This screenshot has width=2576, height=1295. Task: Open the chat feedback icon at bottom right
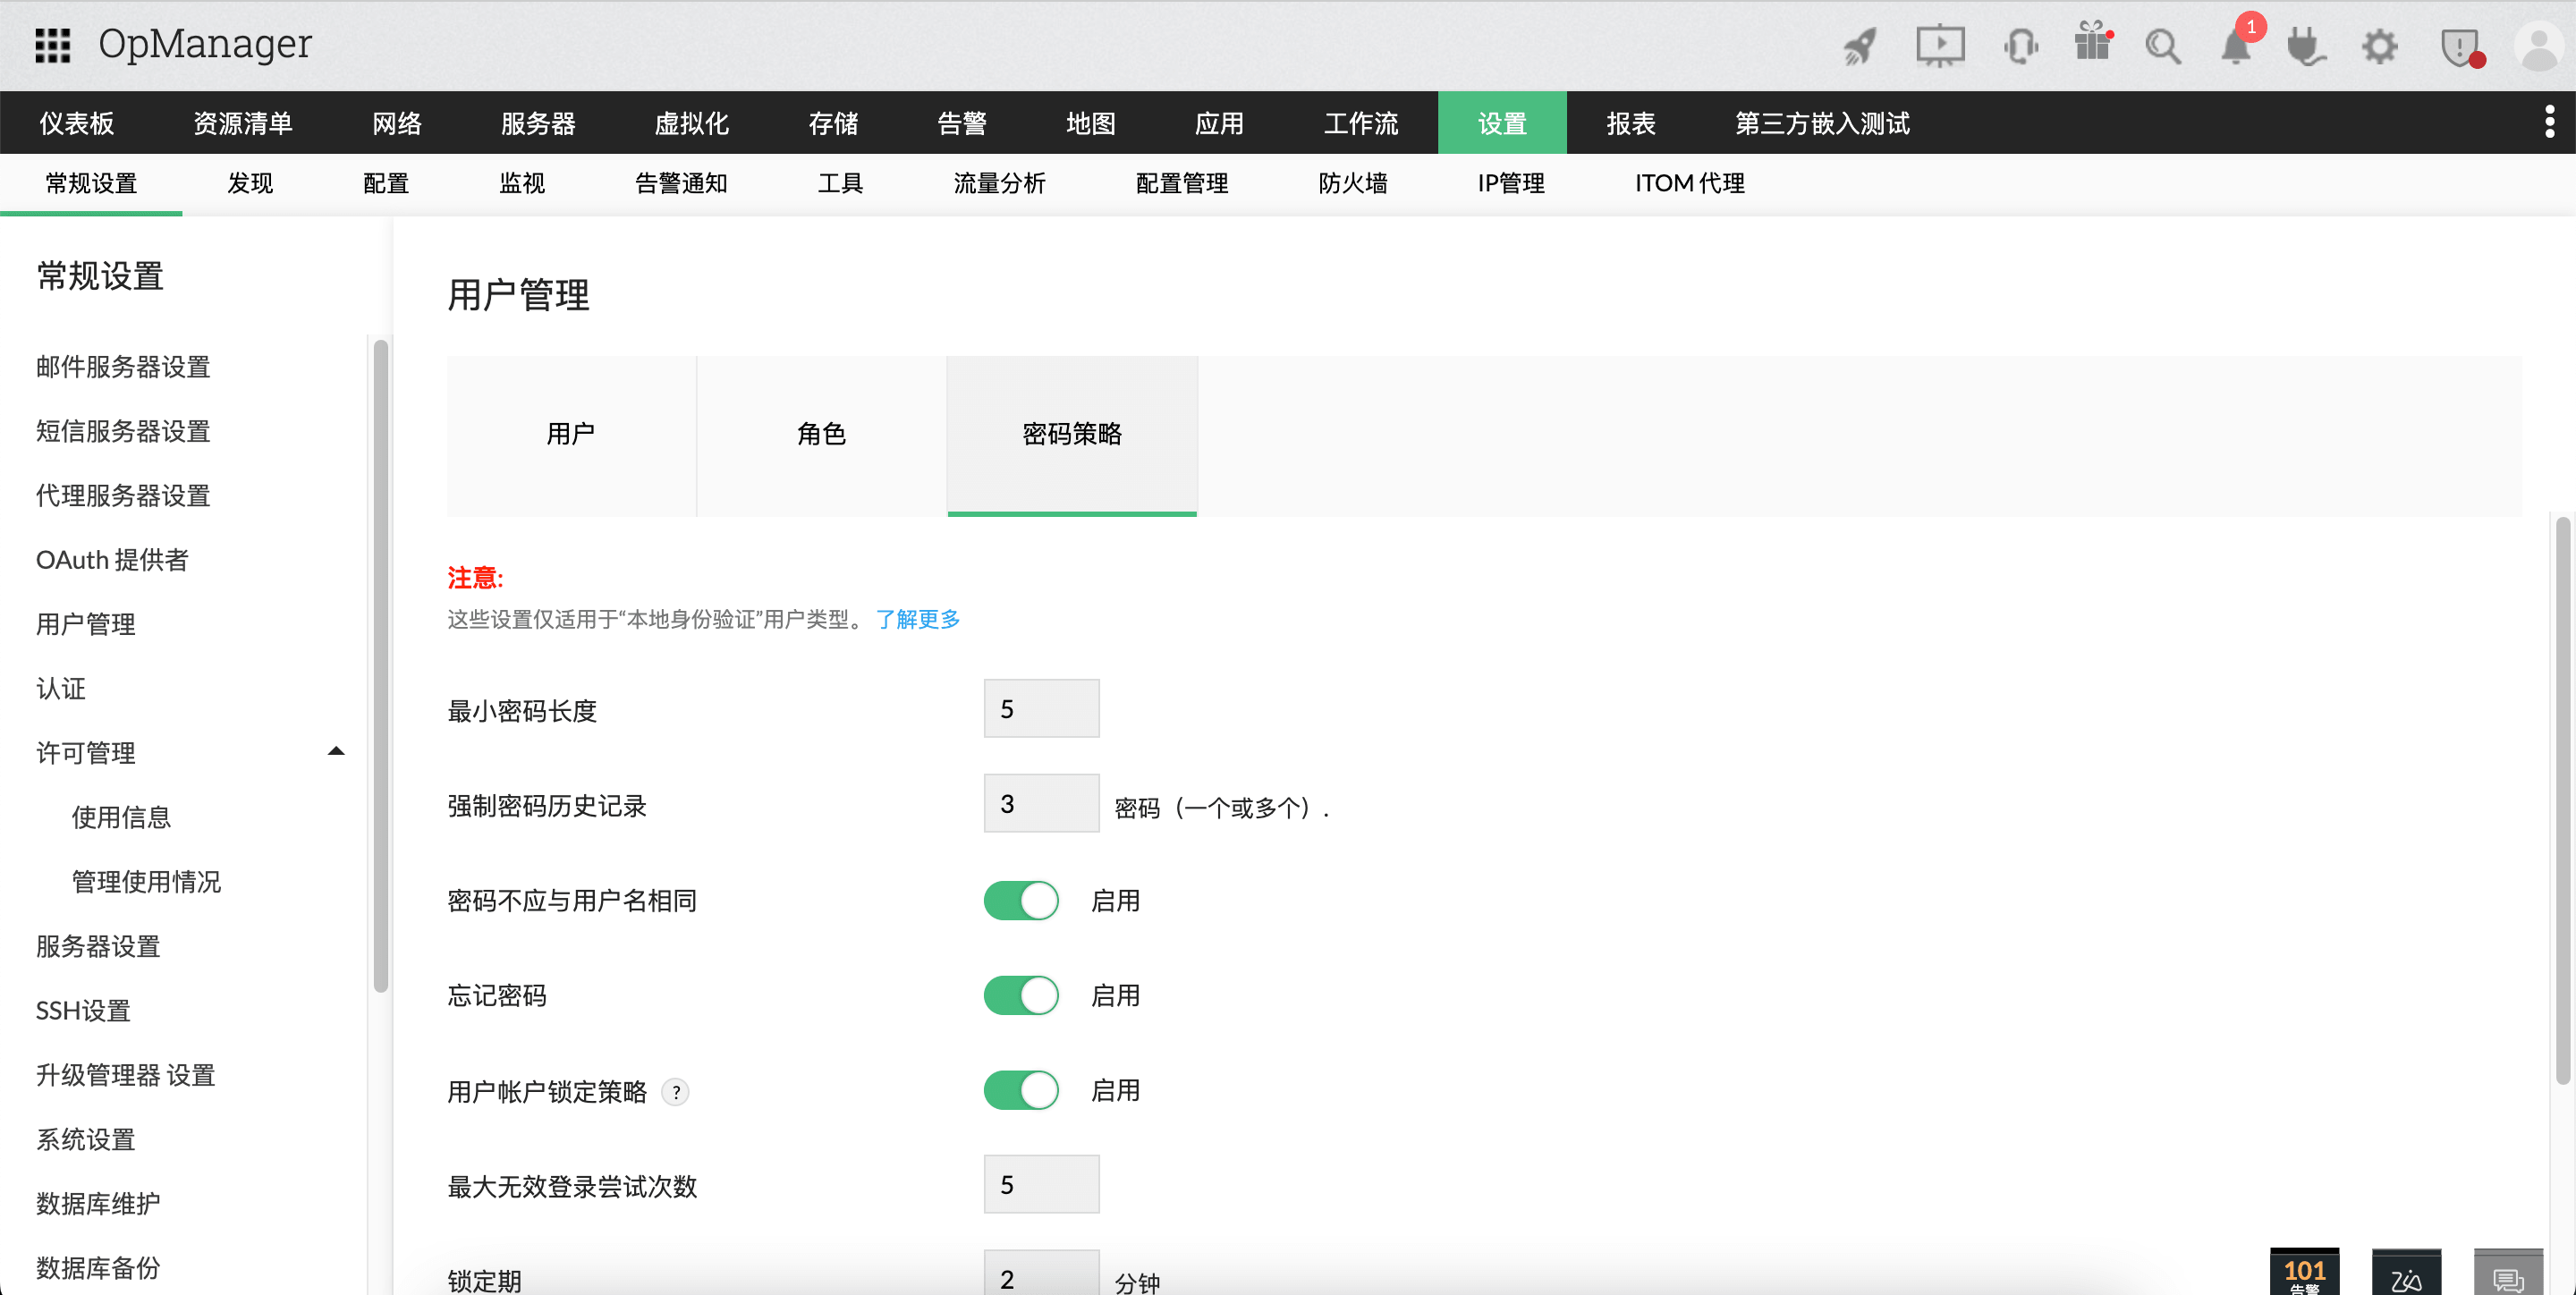(x=2507, y=1279)
